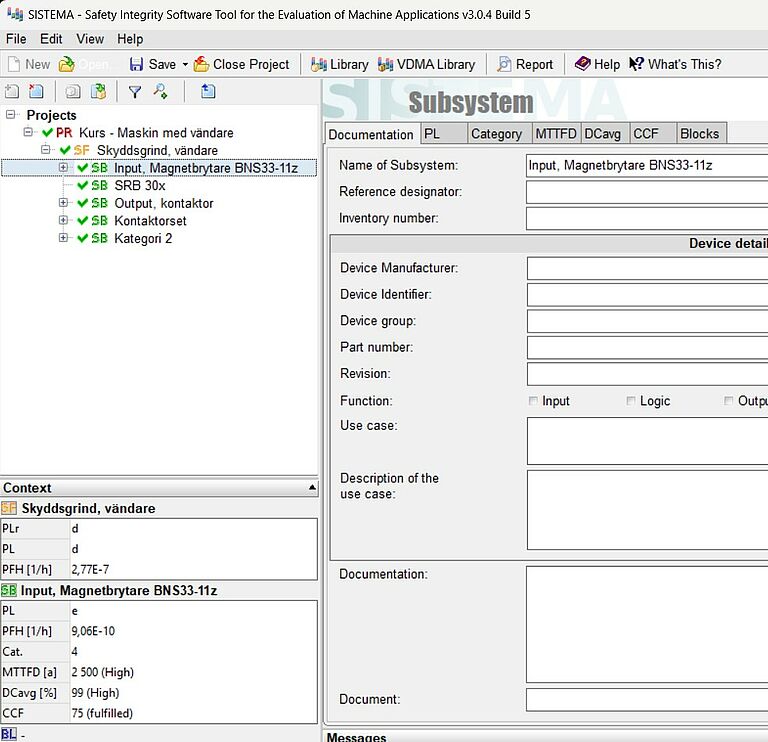Open the Save dropdown arrow
Image resolution: width=768 pixels, height=742 pixels.
pos(185,65)
